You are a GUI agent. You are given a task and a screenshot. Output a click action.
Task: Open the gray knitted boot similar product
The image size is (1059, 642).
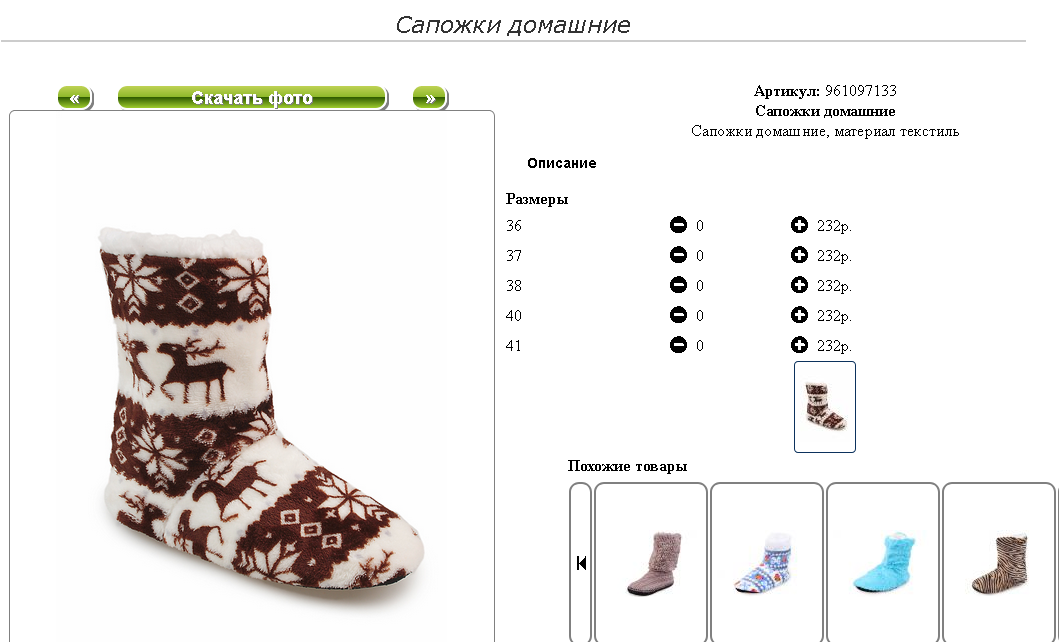coord(651,562)
